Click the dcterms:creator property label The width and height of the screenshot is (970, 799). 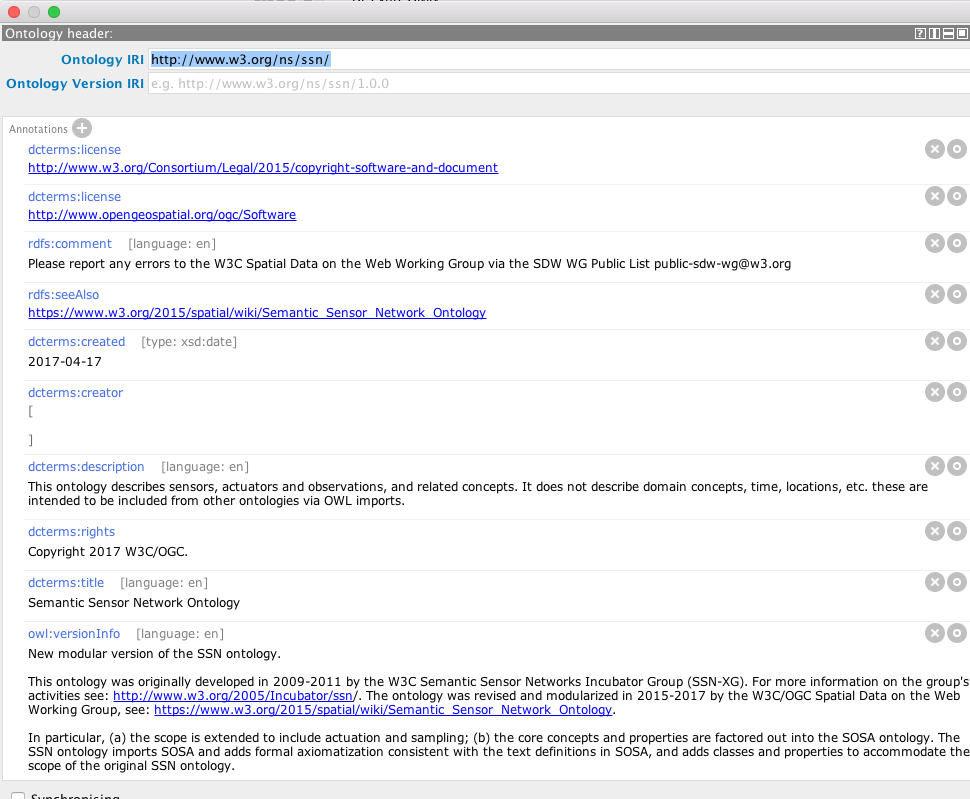point(75,393)
